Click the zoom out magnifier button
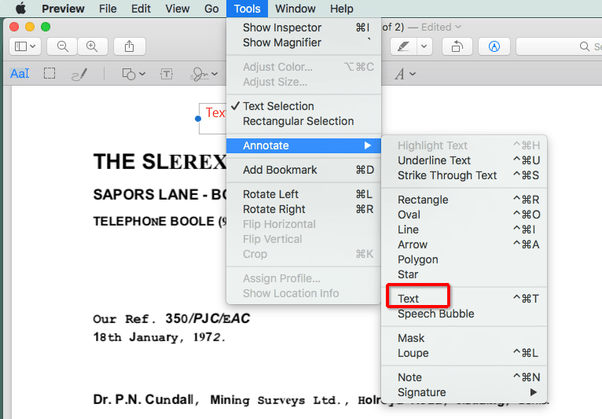The height and width of the screenshot is (419, 602). (x=63, y=46)
